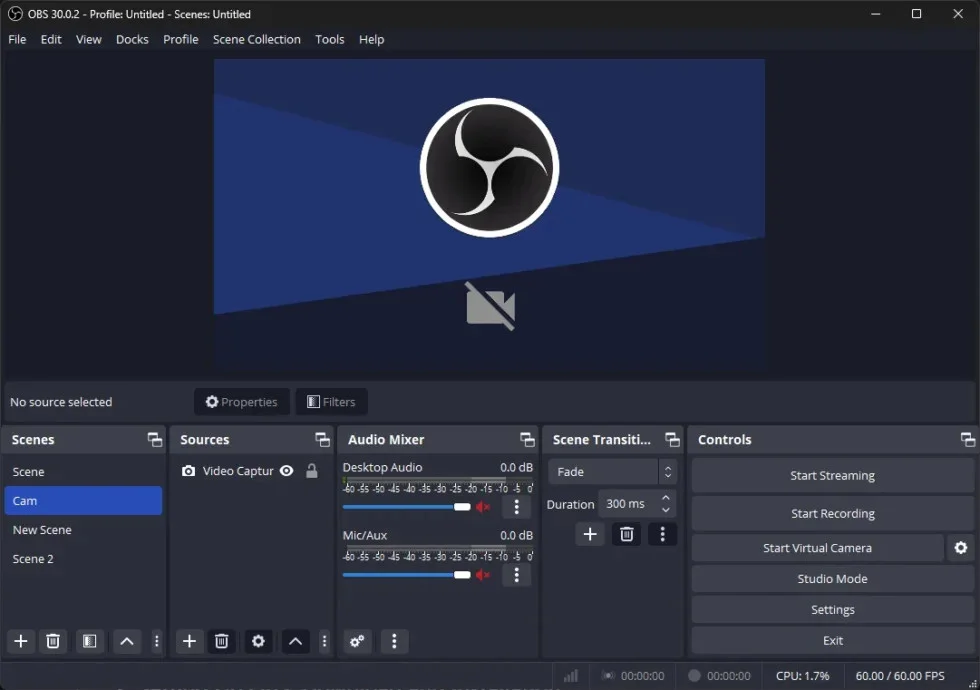The width and height of the screenshot is (980, 690).
Task: Open Mic/Aux three-dot options
Action: [516, 575]
